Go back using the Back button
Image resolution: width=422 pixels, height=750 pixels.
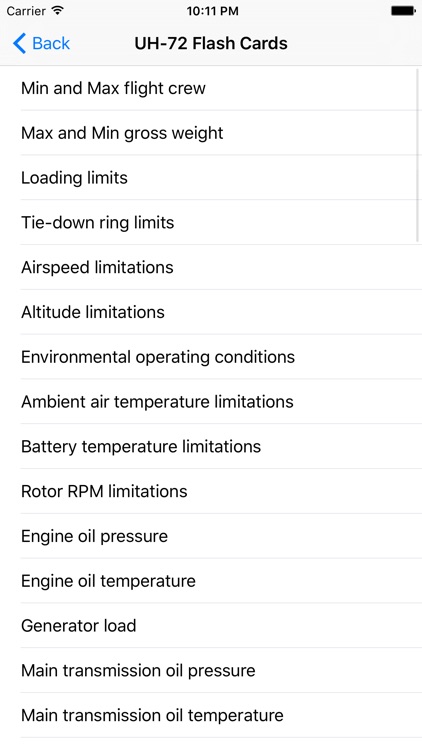tap(41, 43)
